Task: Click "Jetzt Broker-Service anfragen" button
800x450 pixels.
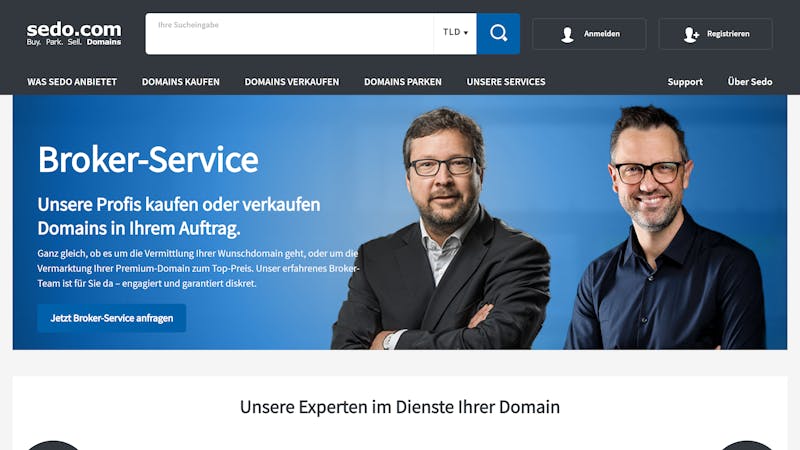Action: click(112, 318)
